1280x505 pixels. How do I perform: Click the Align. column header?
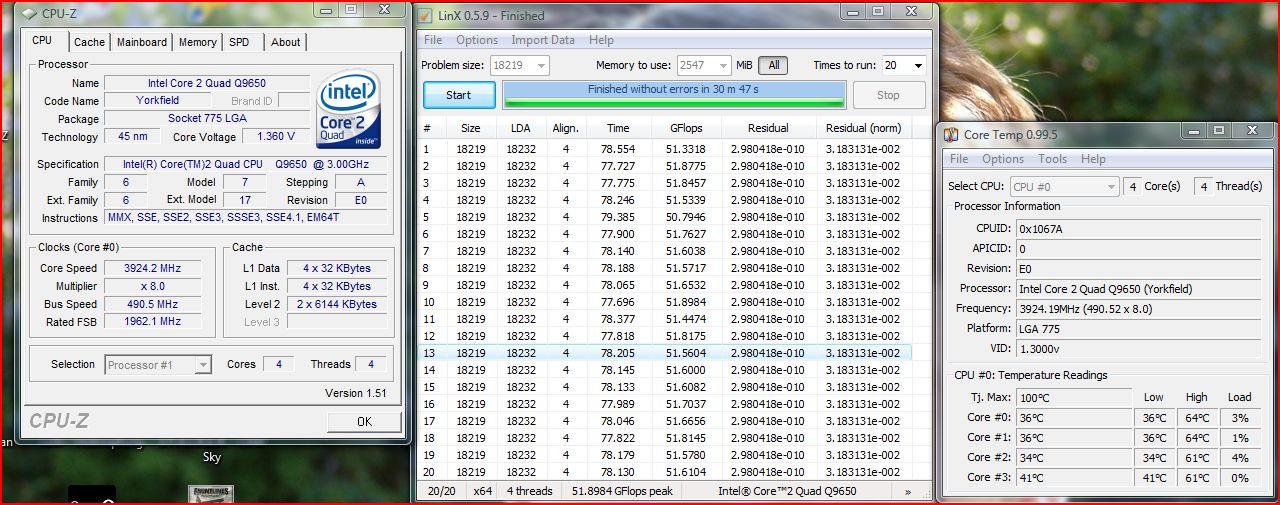pyautogui.click(x=565, y=128)
